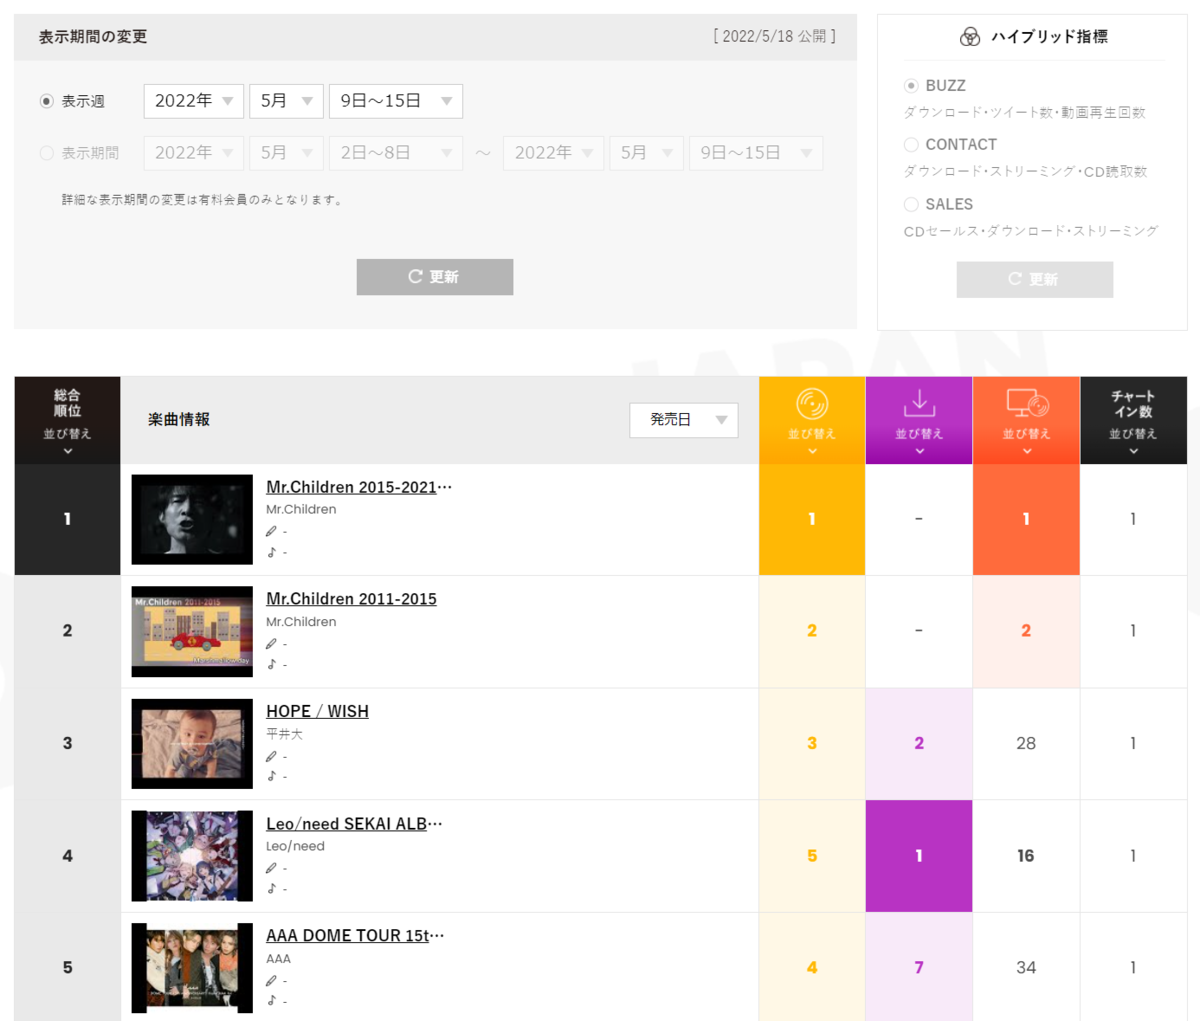Click 更新 button in hybrid indicator panel
Viewport: 1200px width, 1021px height.
click(x=1035, y=279)
